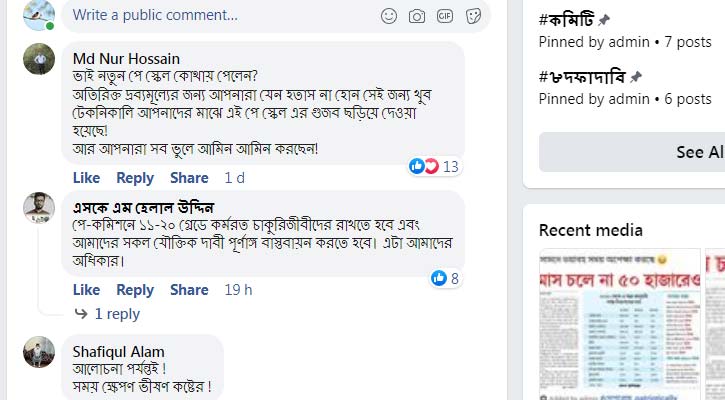View the 8 likes on Helal's comment
Screen dimensions: 725x400
(446, 278)
